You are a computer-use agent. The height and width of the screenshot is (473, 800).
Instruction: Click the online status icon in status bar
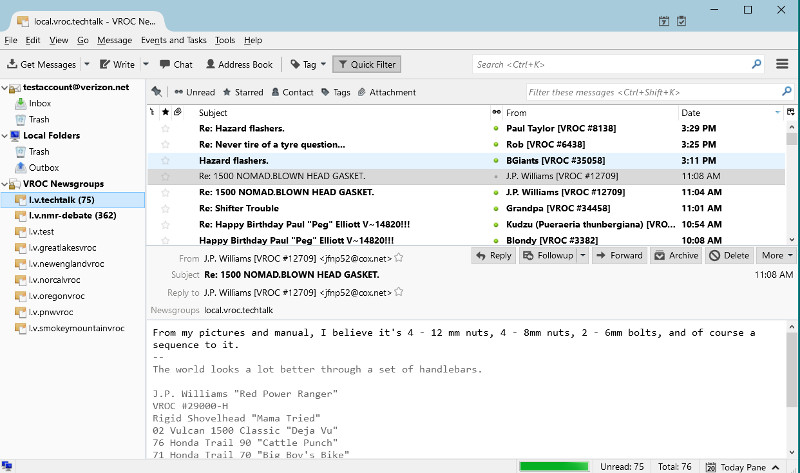[7, 466]
